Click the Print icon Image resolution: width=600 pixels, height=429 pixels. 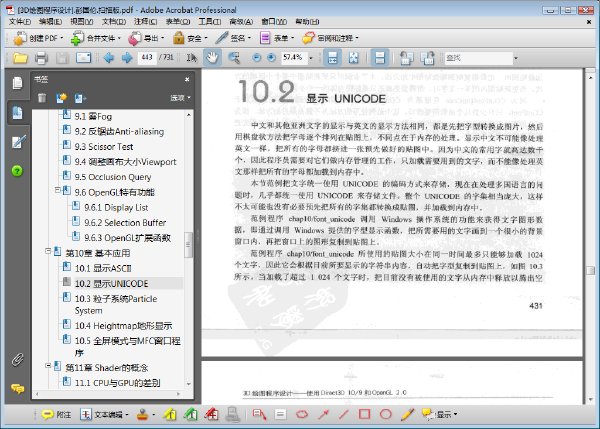click(41, 58)
